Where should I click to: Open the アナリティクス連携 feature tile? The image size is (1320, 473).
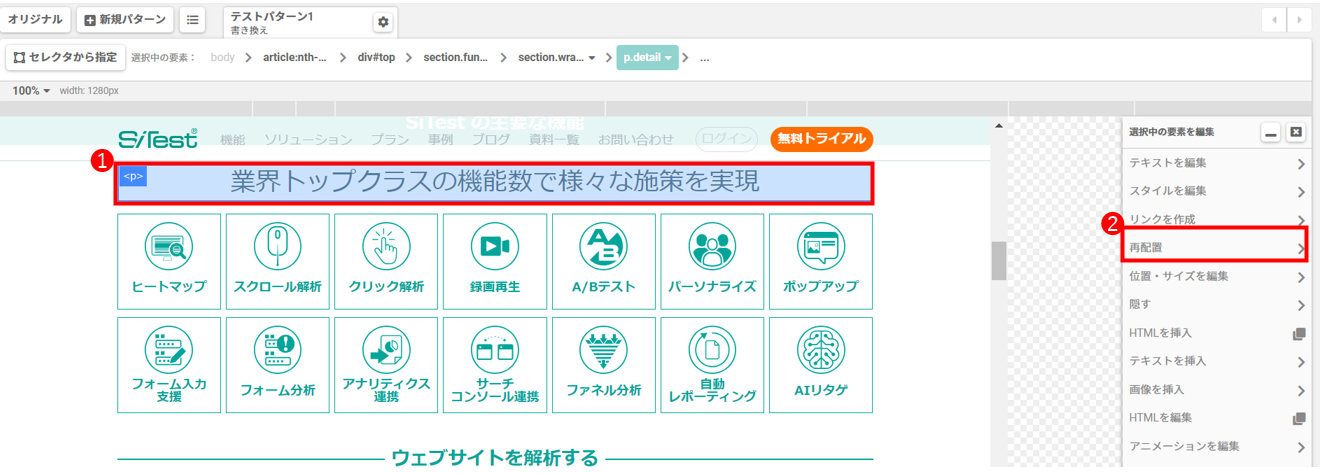pos(386,365)
